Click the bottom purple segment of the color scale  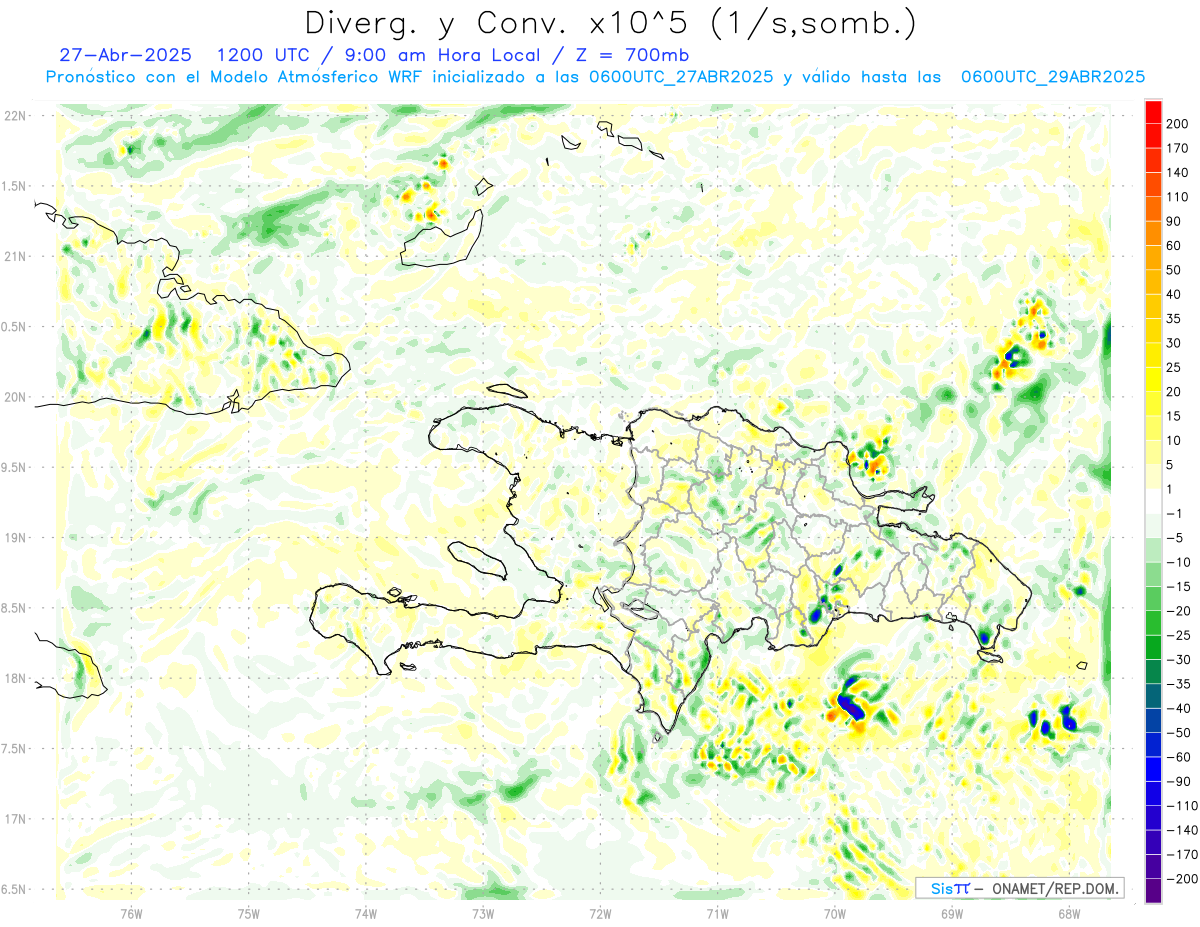pyautogui.click(x=1153, y=891)
